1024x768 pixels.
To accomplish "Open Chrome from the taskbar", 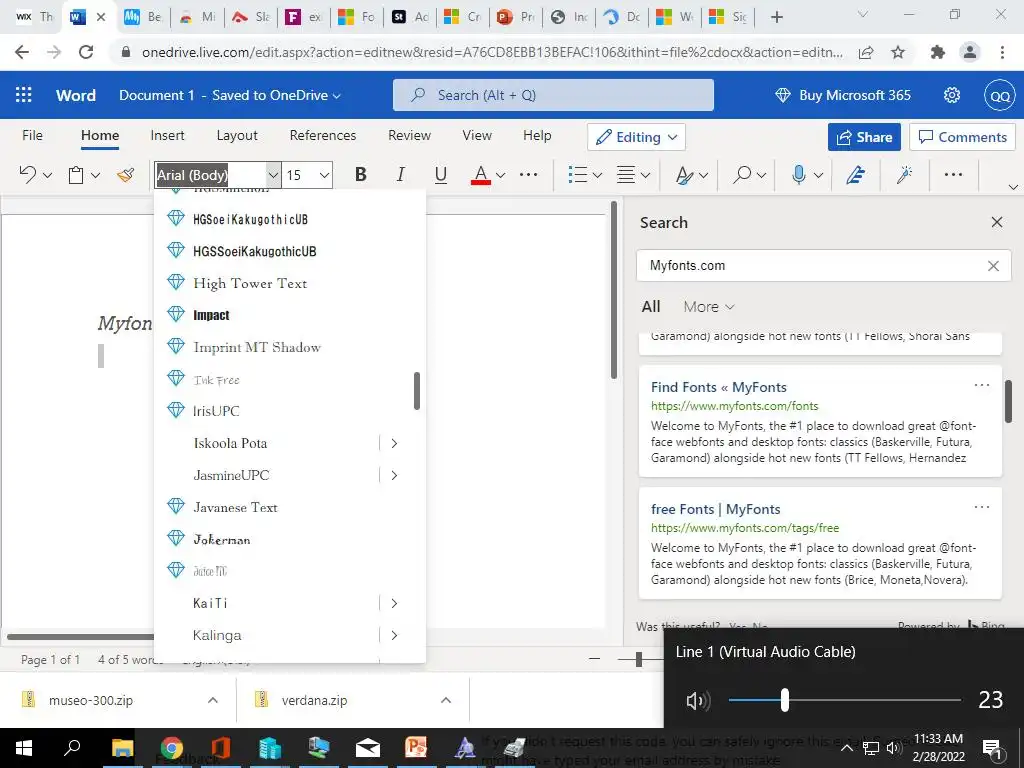I will pos(171,748).
